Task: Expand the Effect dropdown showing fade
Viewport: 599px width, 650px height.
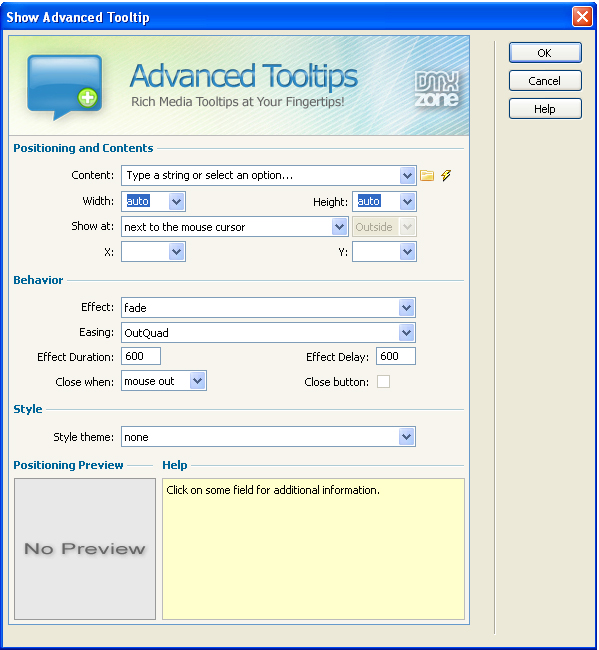Action: (x=407, y=308)
